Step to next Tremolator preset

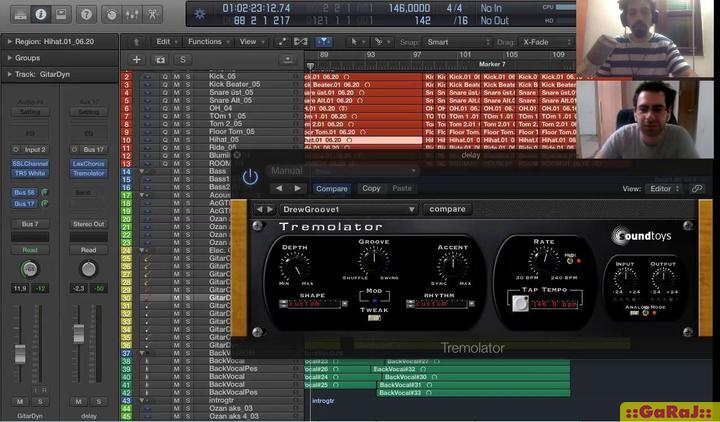[x=270, y=209]
